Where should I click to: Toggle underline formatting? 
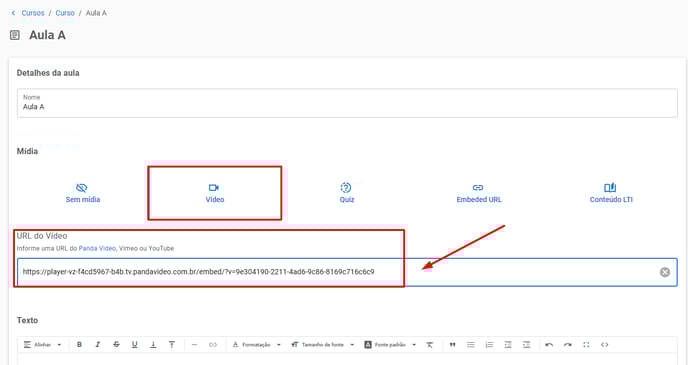click(x=135, y=345)
